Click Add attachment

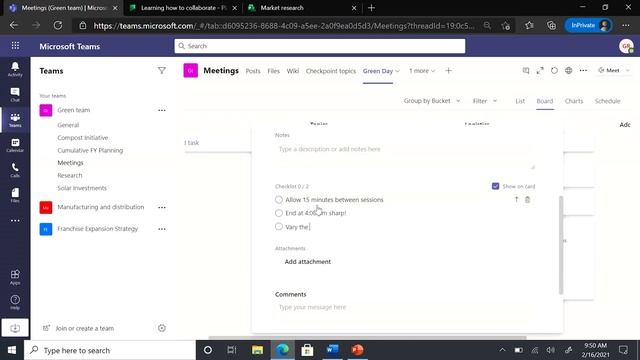308,262
